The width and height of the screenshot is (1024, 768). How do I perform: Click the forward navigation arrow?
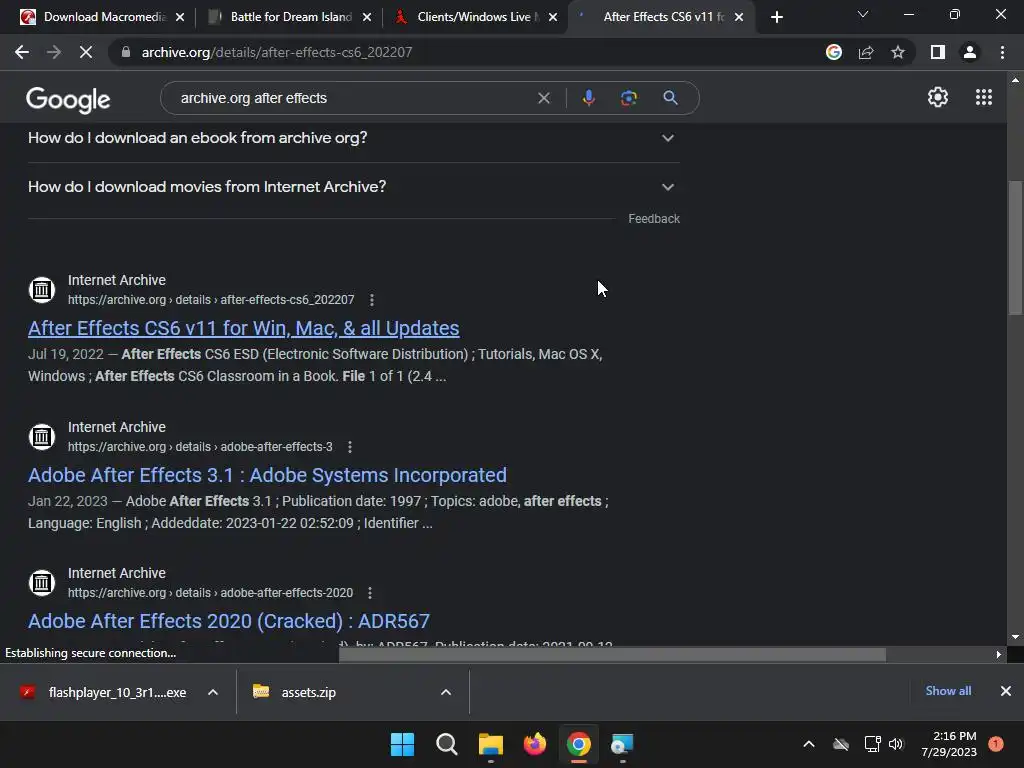coord(54,52)
